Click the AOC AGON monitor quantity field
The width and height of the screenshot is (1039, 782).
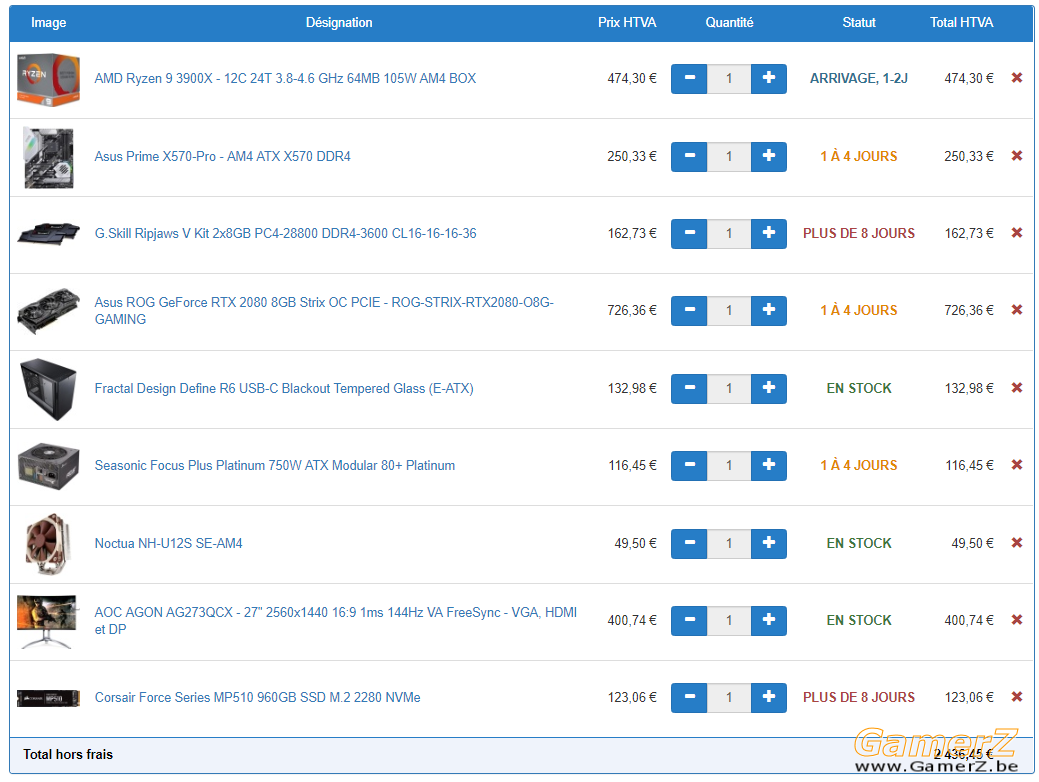pyautogui.click(x=729, y=620)
